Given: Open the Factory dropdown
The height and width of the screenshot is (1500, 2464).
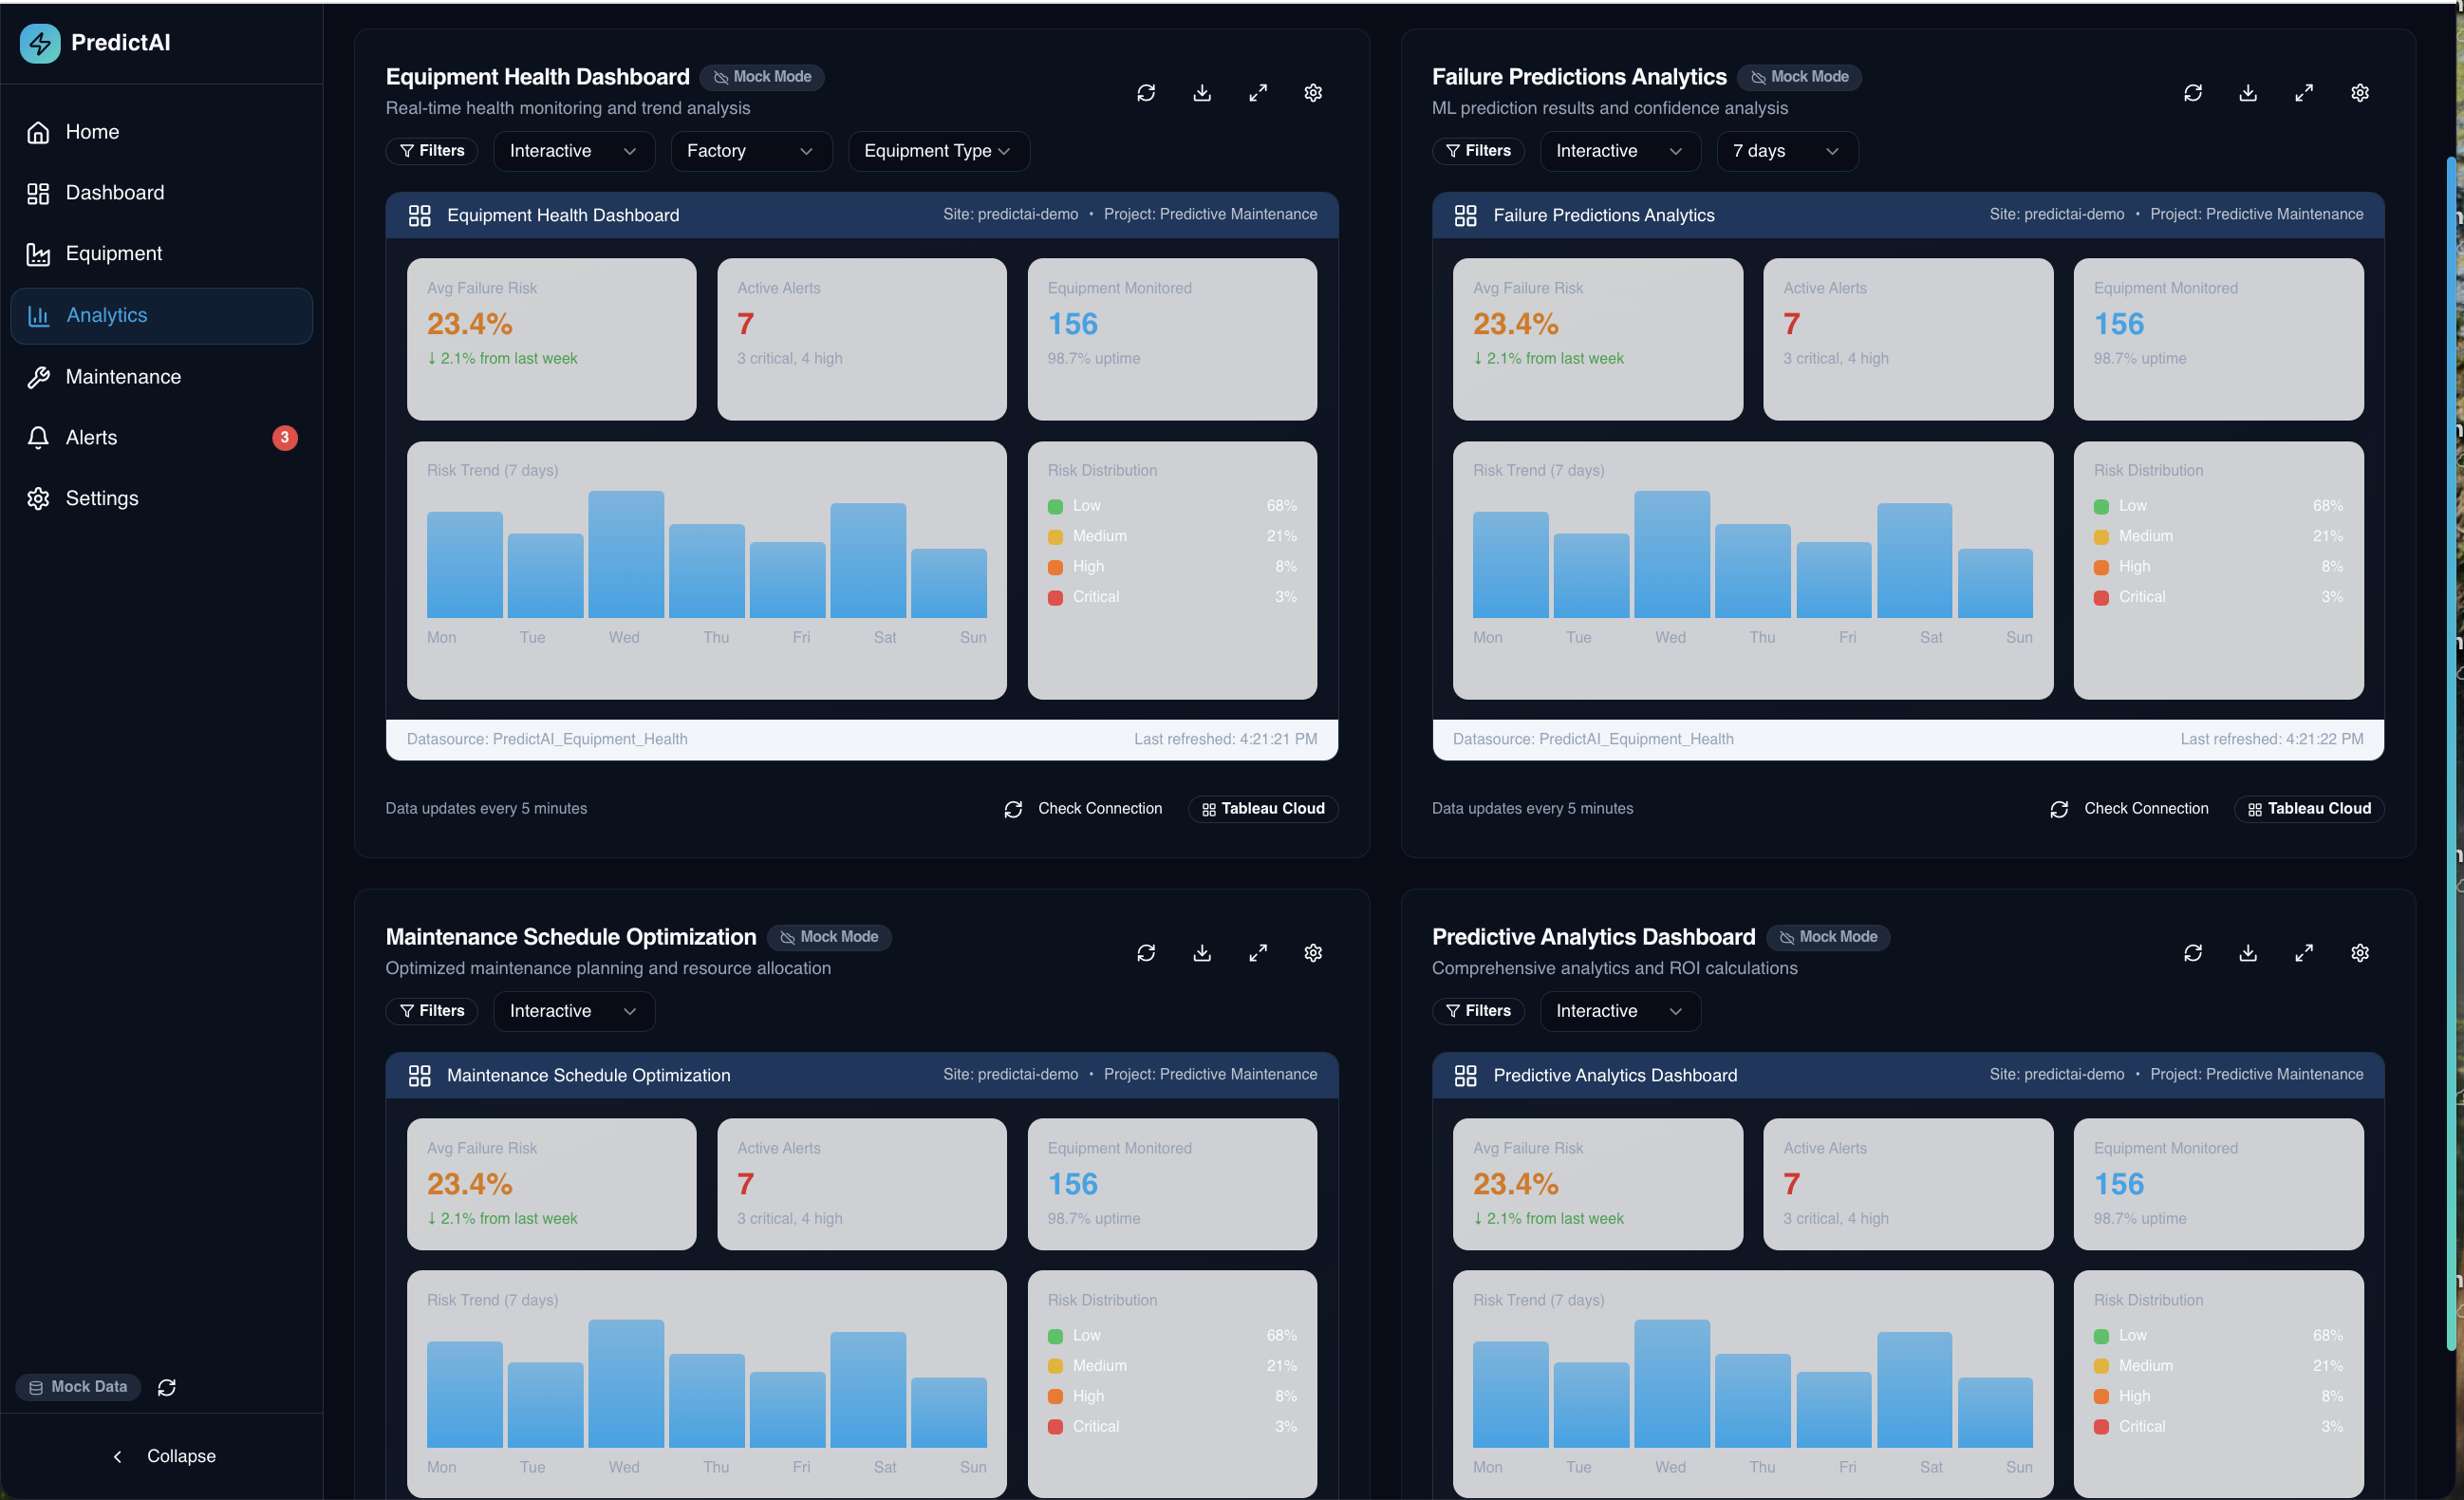Looking at the screenshot, I should (750, 151).
